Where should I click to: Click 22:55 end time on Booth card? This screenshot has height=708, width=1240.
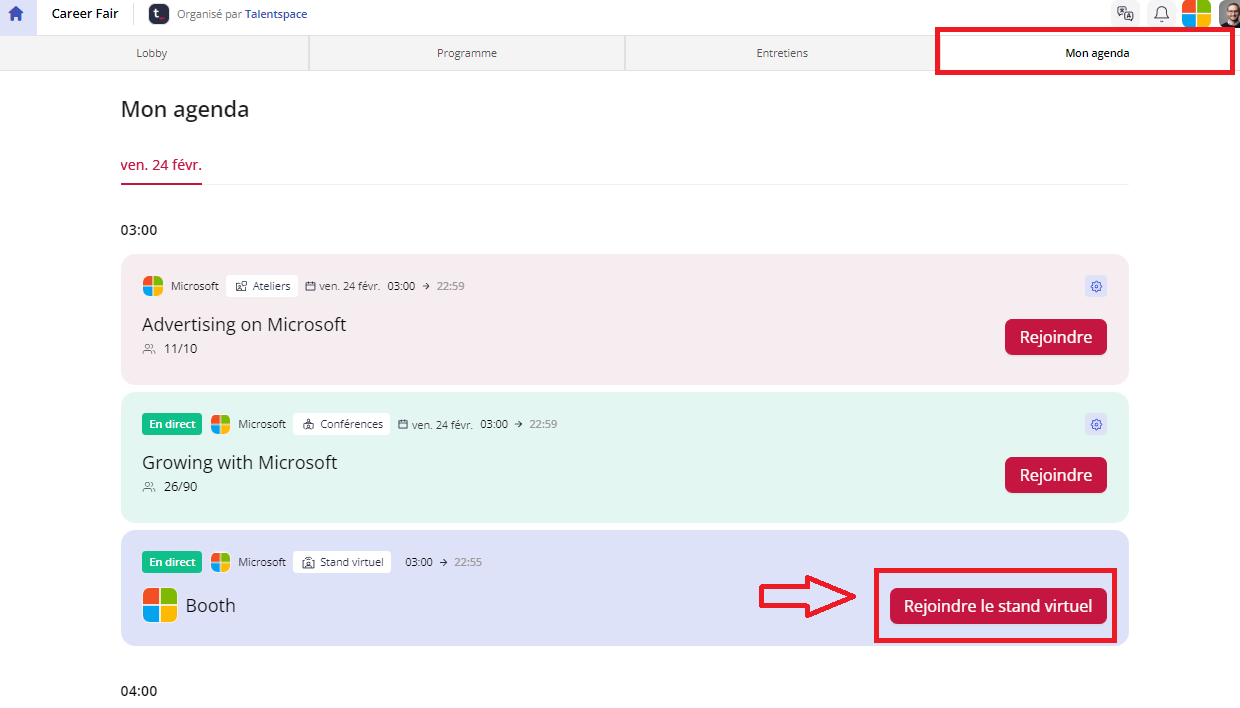[x=468, y=562]
